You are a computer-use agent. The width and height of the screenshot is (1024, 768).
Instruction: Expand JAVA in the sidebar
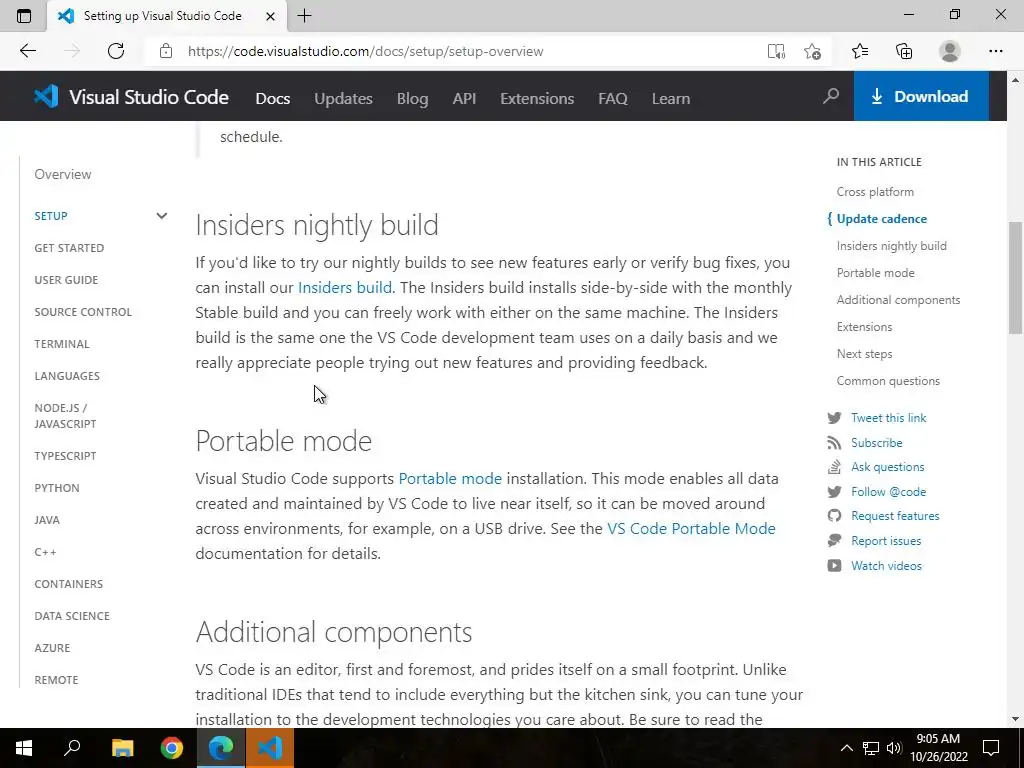(47, 520)
